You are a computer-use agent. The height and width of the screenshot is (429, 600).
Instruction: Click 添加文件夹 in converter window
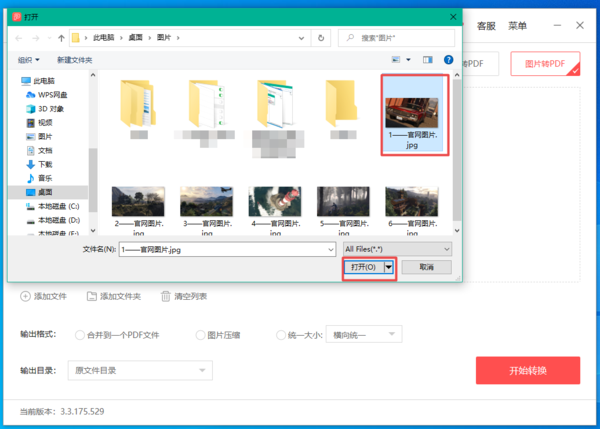[114, 296]
